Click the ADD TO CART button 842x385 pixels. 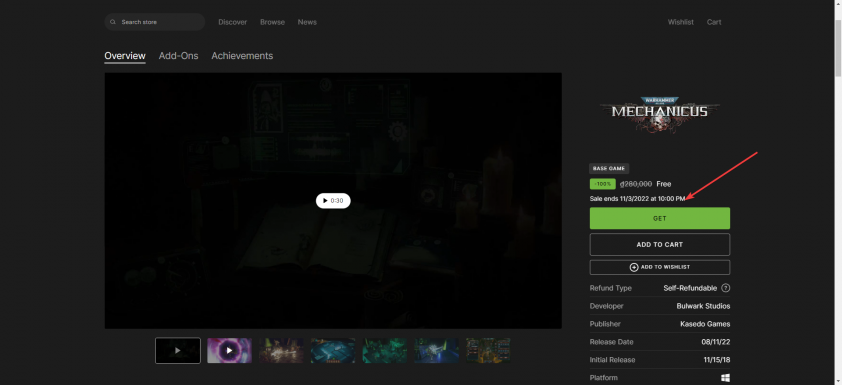[x=659, y=244]
